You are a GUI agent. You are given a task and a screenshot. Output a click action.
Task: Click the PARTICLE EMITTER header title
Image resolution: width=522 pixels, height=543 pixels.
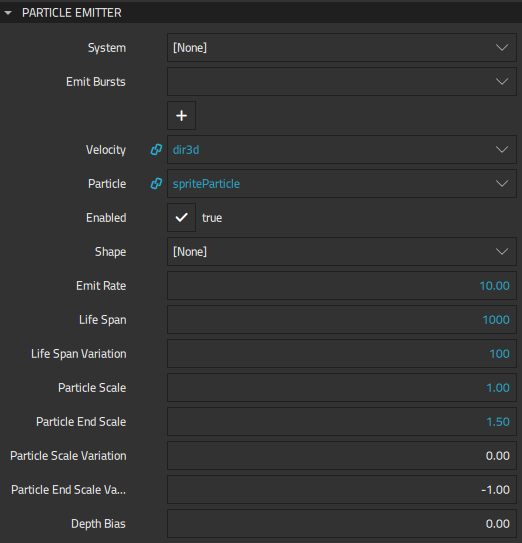pyautogui.click(x=72, y=13)
